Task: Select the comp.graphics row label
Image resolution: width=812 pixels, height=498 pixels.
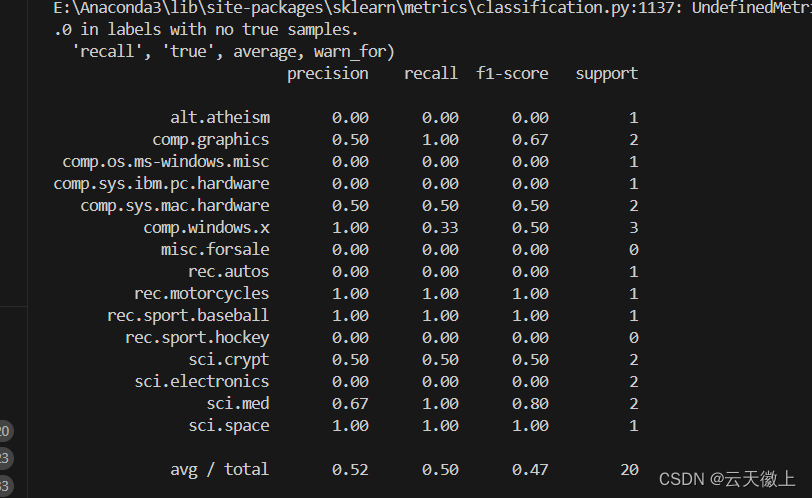Action: (x=211, y=140)
